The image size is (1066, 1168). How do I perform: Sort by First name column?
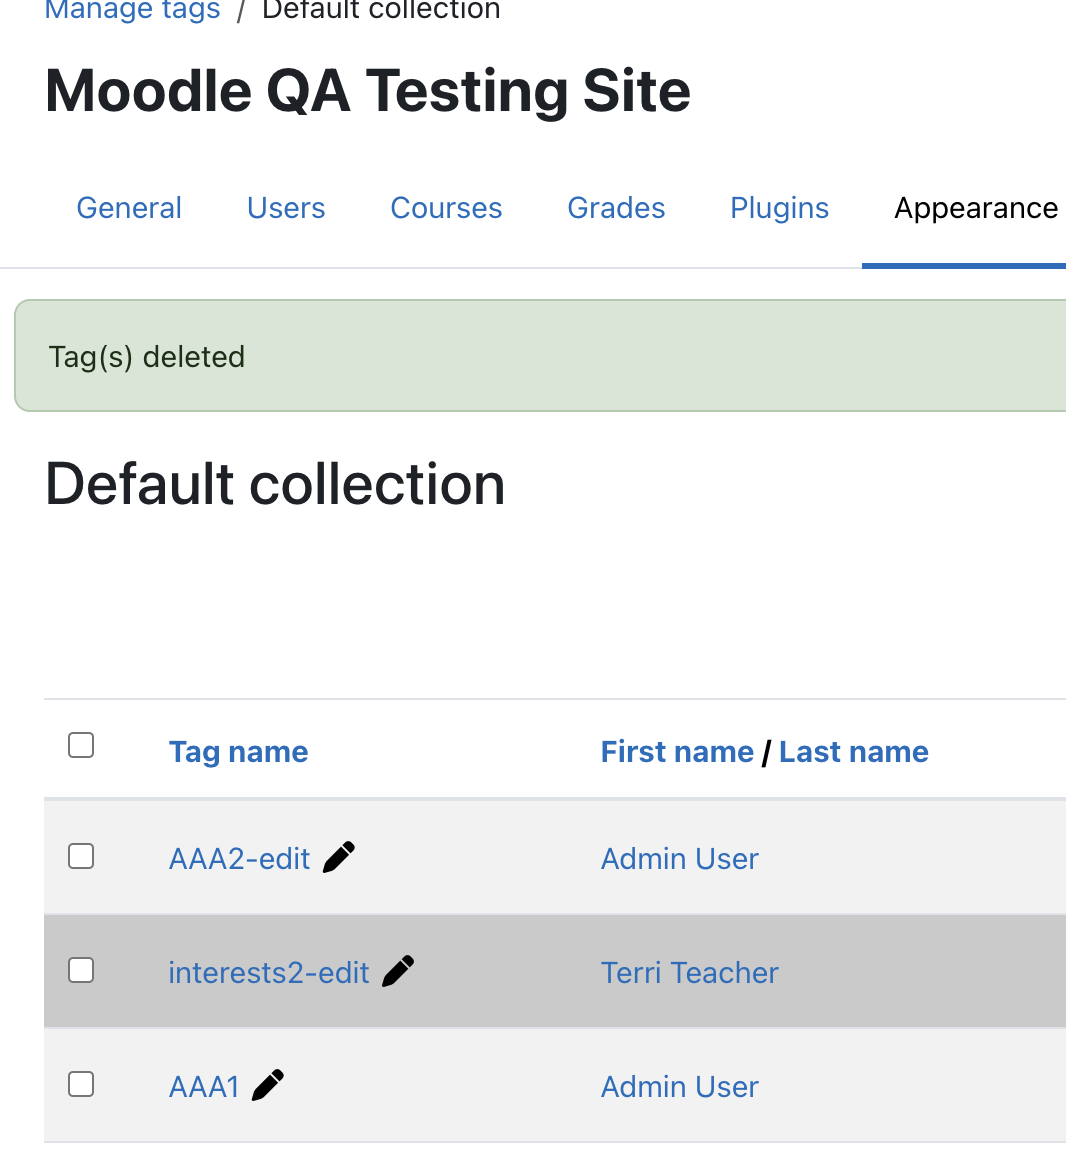point(677,752)
